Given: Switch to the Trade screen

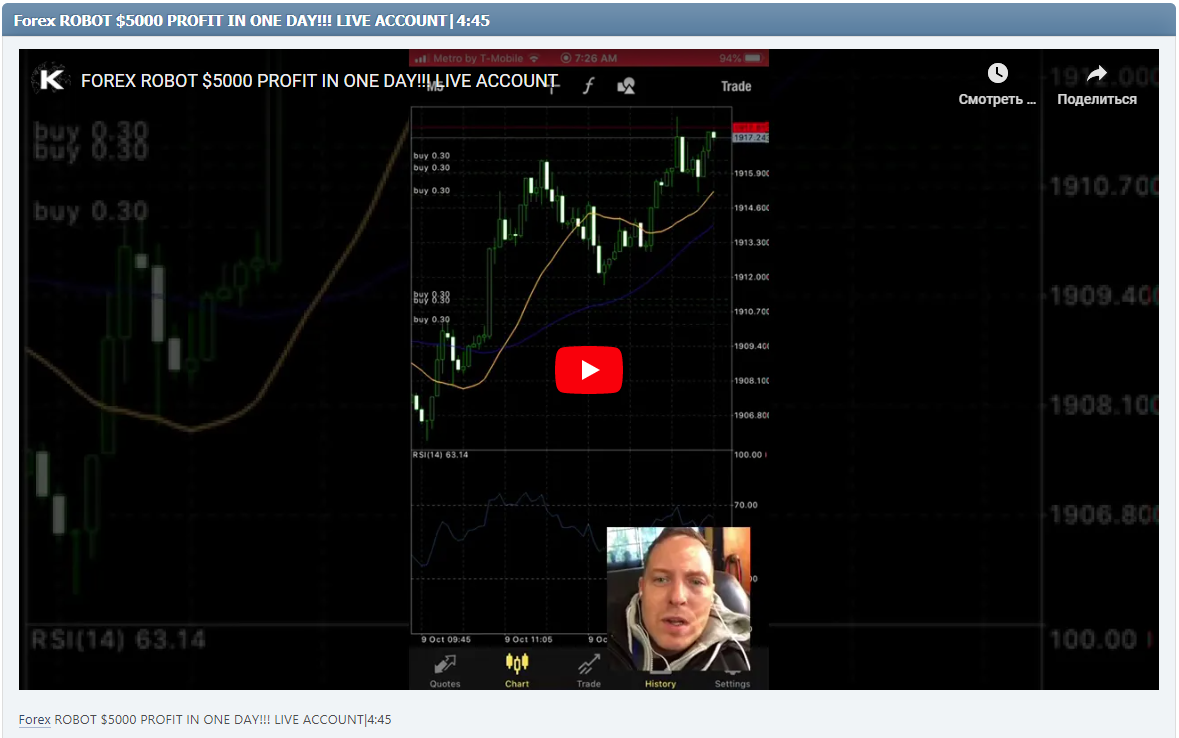Looking at the screenshot, I should (736, 86).
